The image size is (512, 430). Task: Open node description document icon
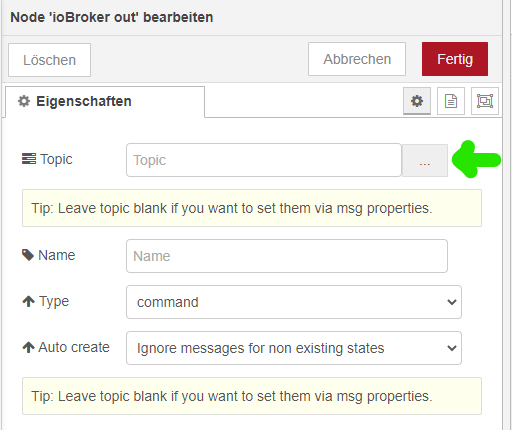pyautogui.click(x=451, y=101)
